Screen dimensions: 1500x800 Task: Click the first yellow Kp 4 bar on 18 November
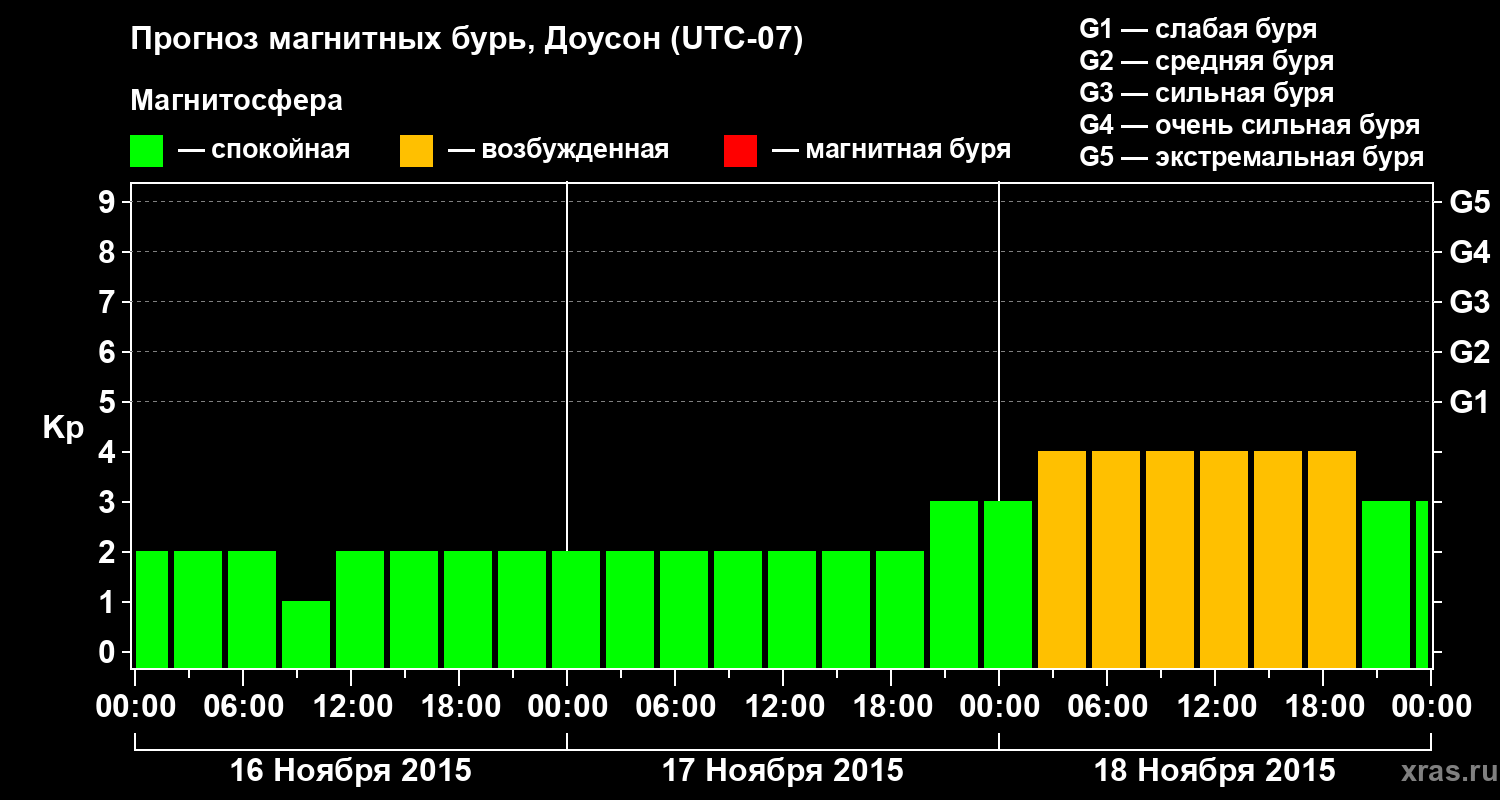click(1062, 559)
